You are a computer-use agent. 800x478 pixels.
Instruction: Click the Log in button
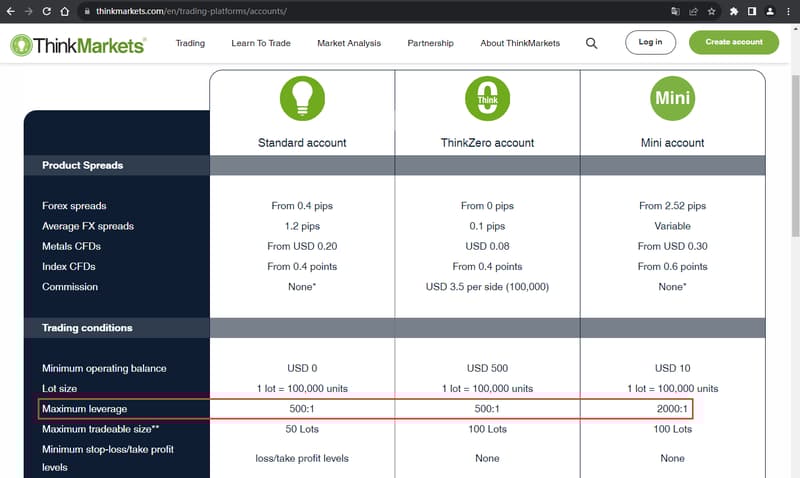click(651, 42)
